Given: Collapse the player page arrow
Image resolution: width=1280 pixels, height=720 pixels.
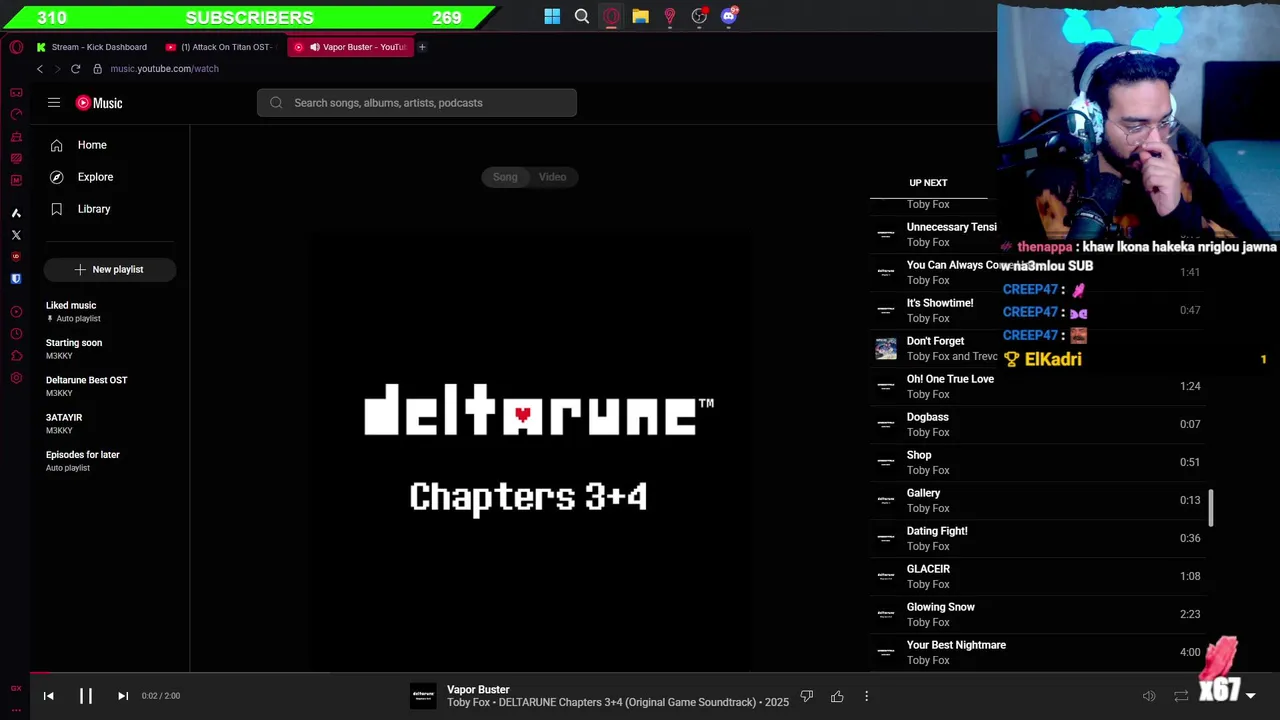Looking at the screenshot, I should [x=1250, y=696].
